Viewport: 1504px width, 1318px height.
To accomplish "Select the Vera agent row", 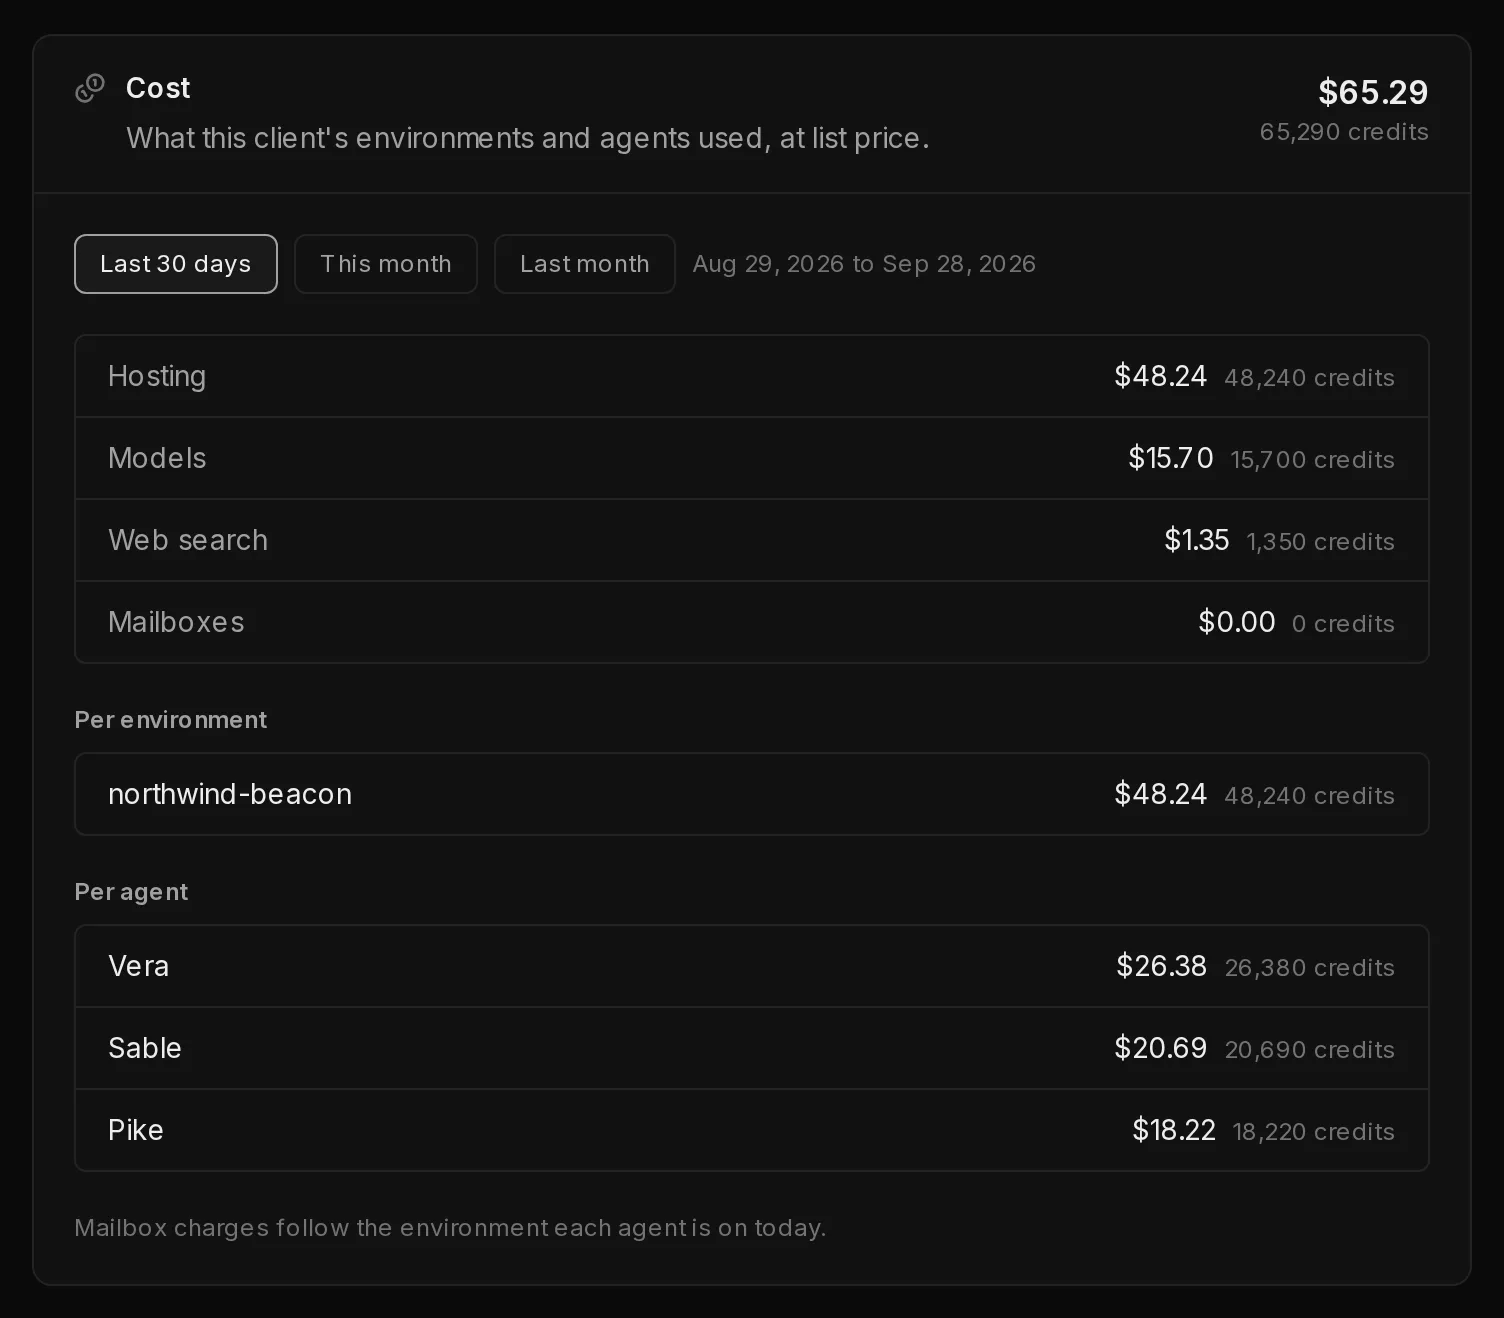I will (x=752, y=966).
